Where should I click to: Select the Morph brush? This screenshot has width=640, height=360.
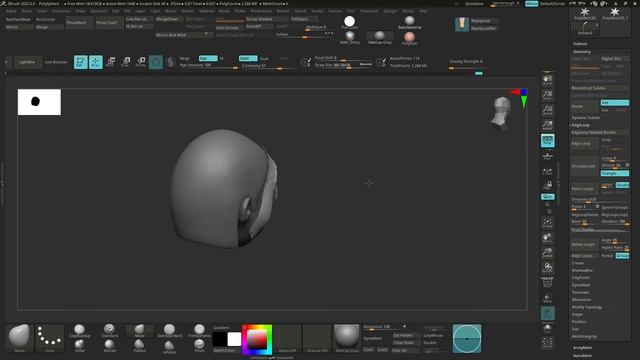pos(109,346)
